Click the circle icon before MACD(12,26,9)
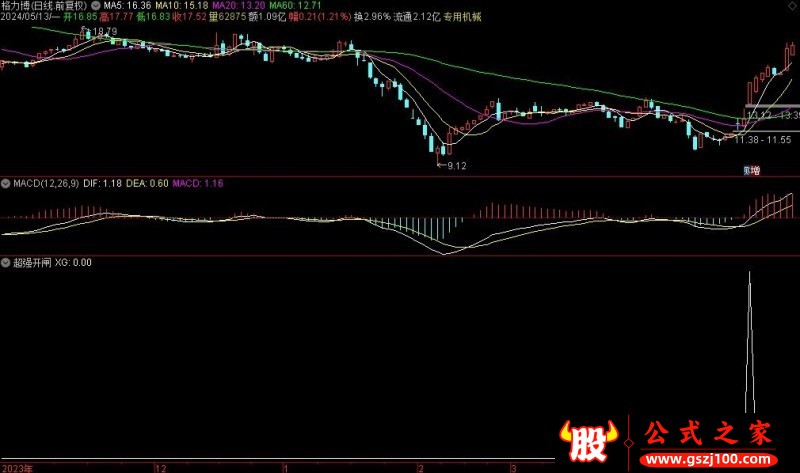The height and width of the screenshot is (473, 800). [5, 184]
